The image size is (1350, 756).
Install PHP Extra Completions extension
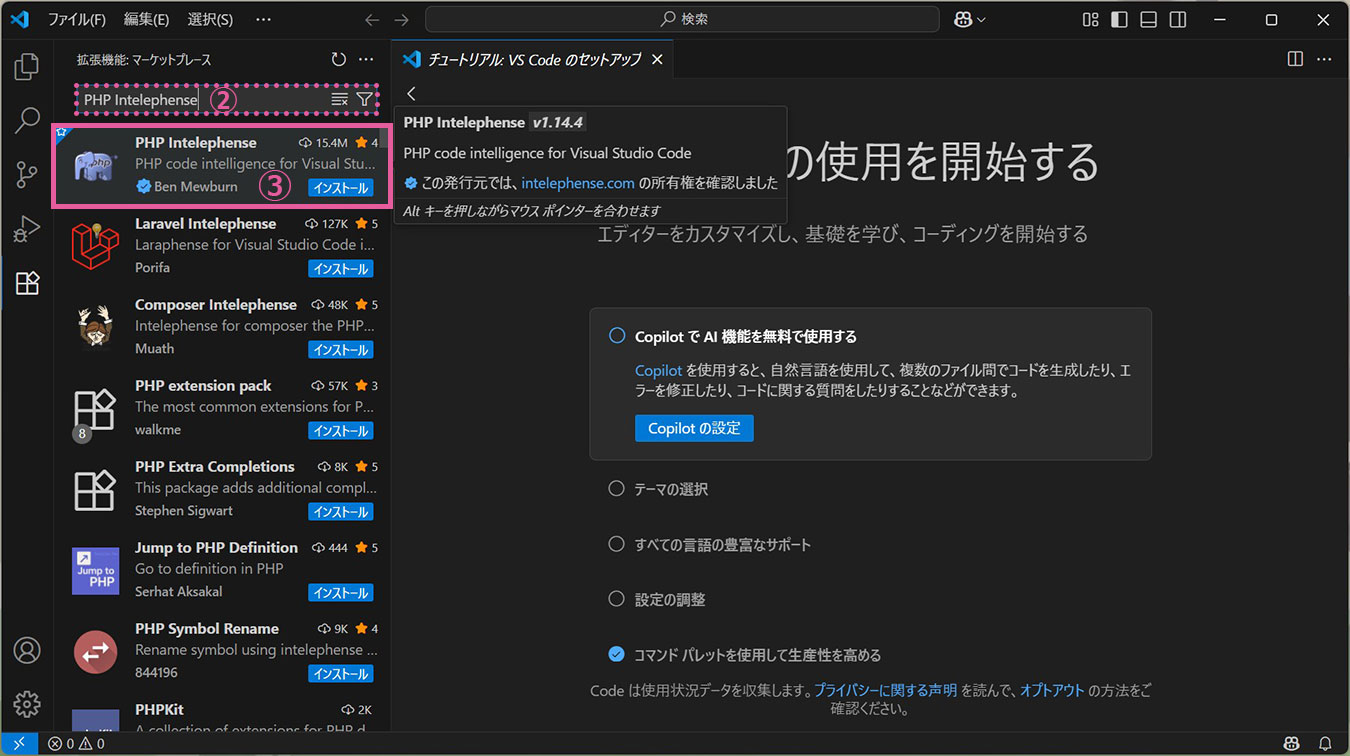tap(341, 512)
